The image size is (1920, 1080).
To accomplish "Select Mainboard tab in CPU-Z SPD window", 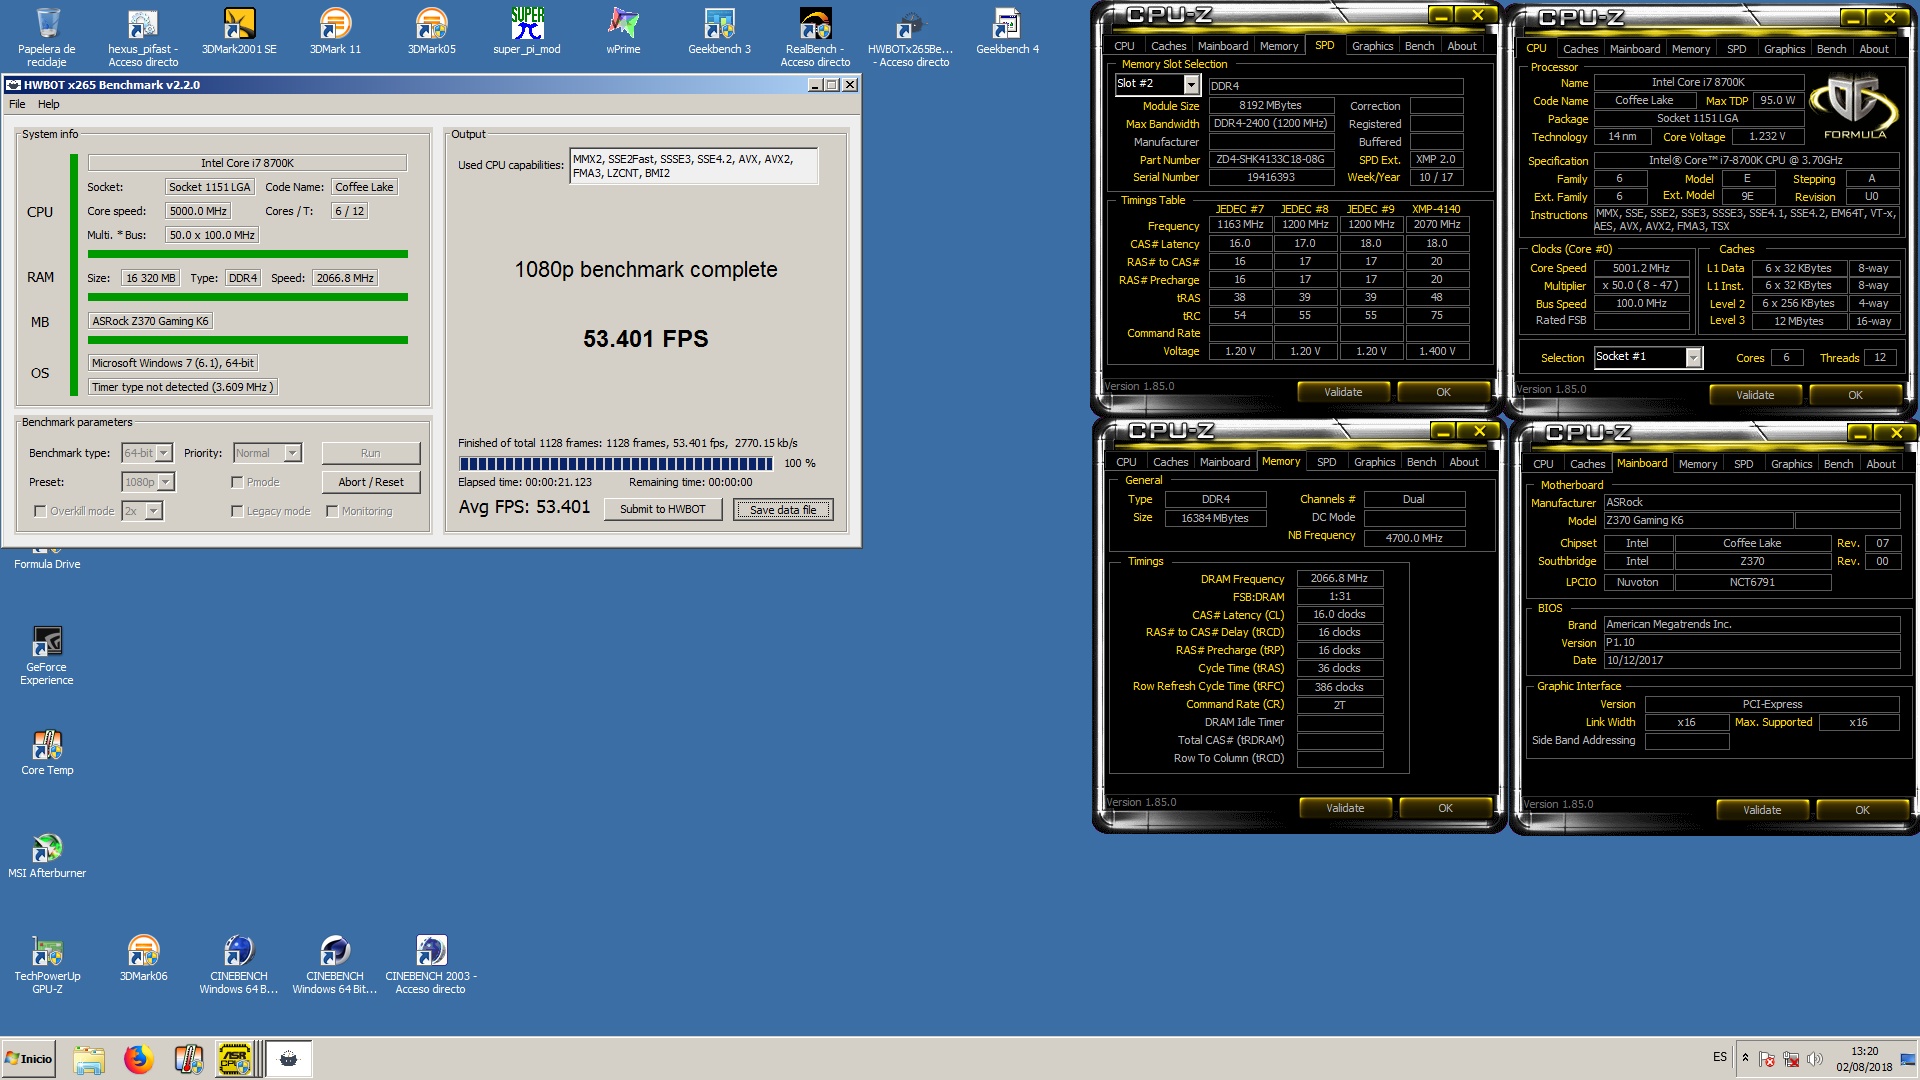I will [x=1223, y=46].
